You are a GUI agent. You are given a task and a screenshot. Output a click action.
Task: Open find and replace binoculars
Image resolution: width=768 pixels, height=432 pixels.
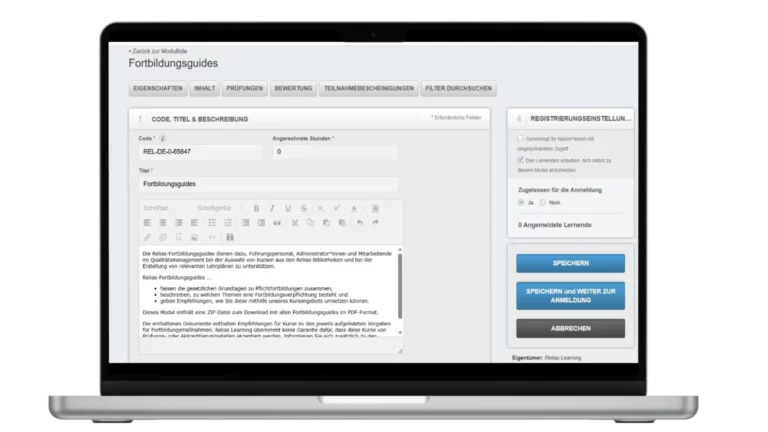point(230,237)
